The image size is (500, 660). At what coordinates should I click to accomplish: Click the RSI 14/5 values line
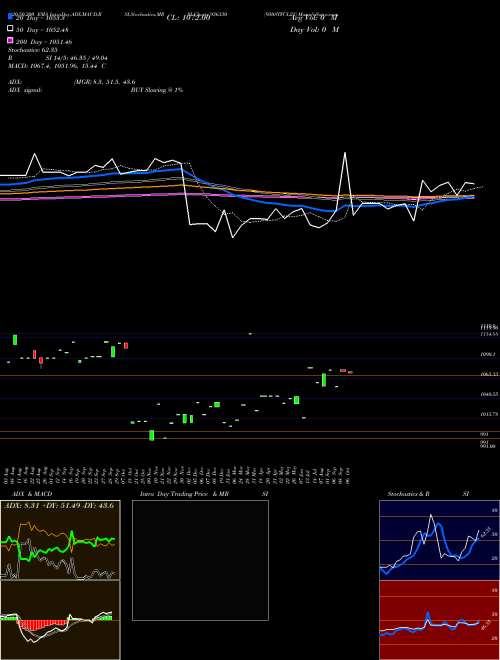coord(58,58)
